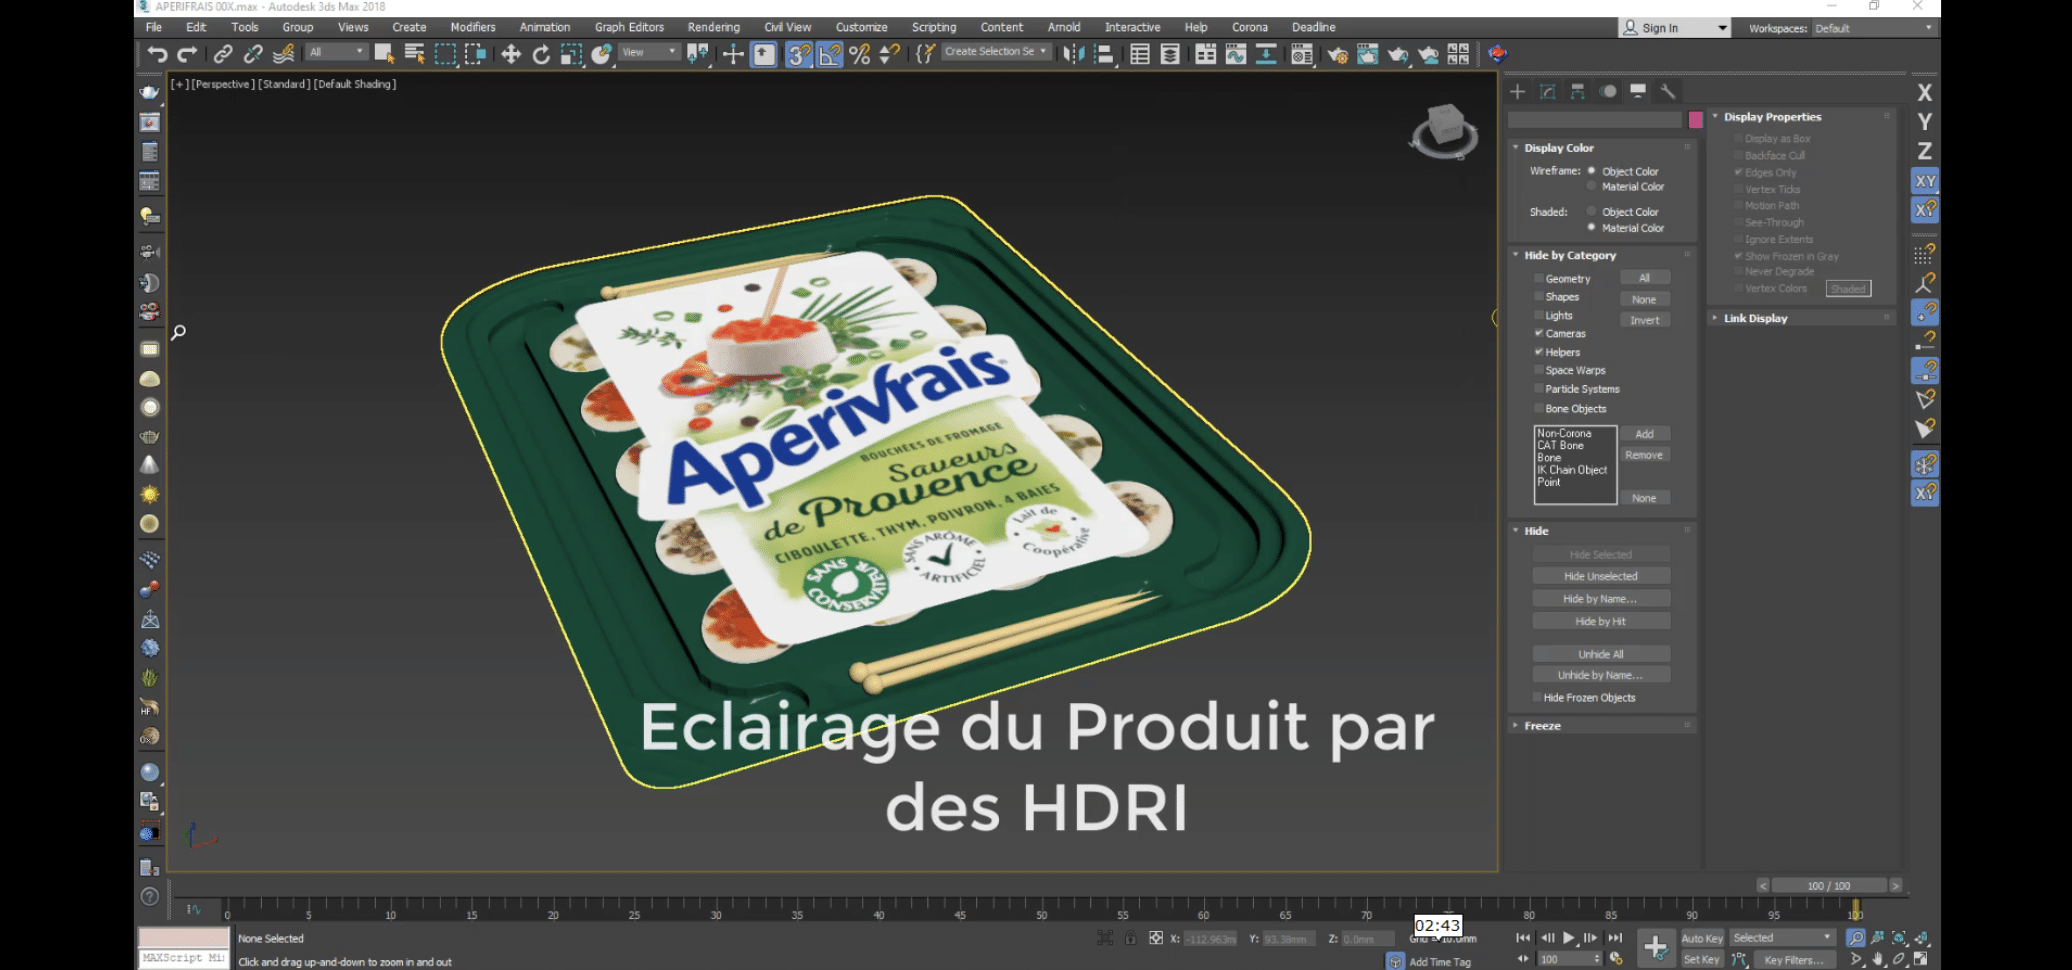This screenshot has width=2072, height=970.
Task: Open the Animation menu
Action: [x=545, y=27]
